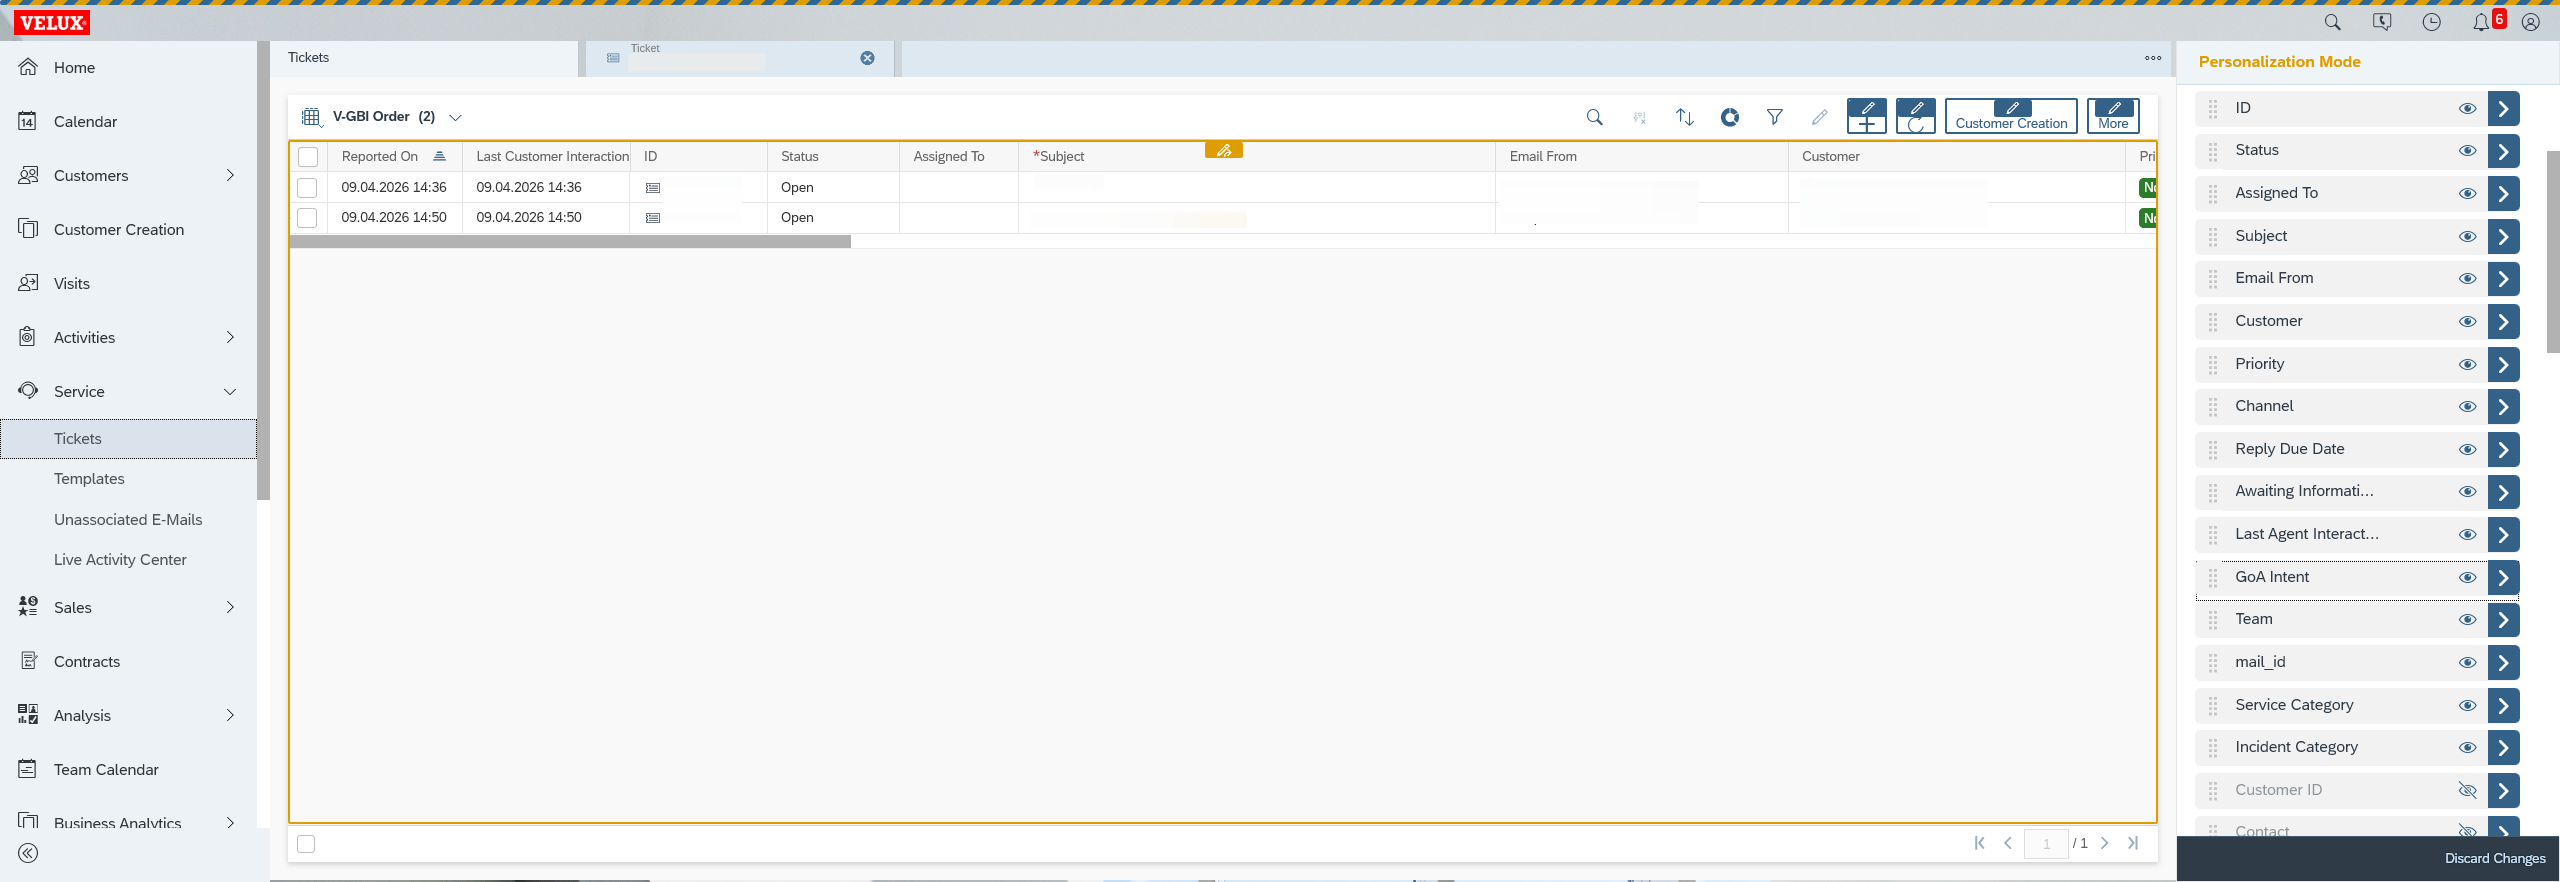Click the page number input field
Viewport: 2560px width, 882px height.
click(x=2046, y=844)
